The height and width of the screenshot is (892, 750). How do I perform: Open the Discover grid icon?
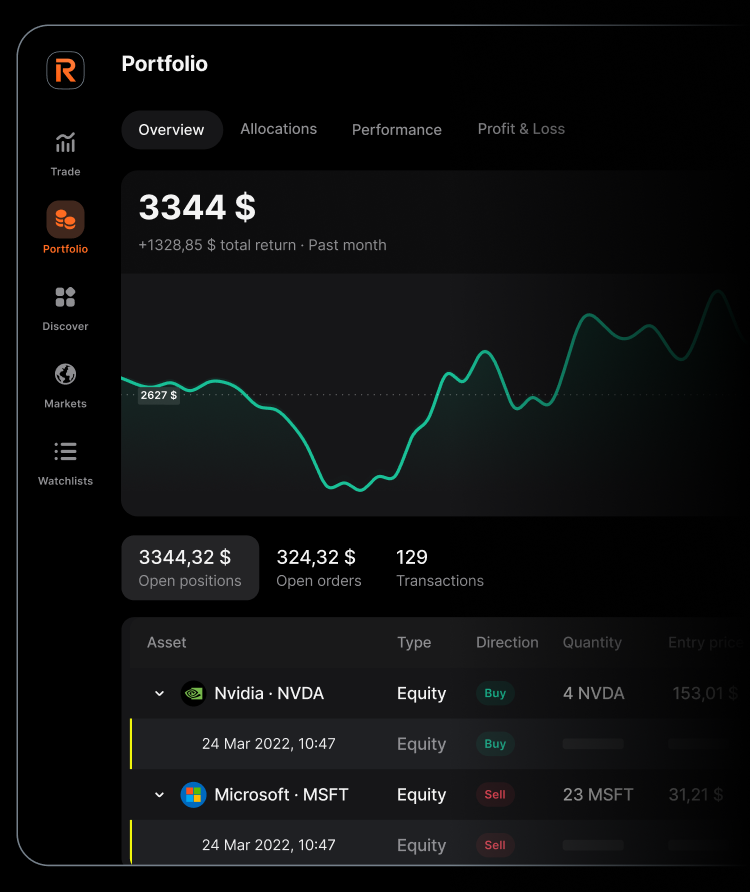(65, 297)
